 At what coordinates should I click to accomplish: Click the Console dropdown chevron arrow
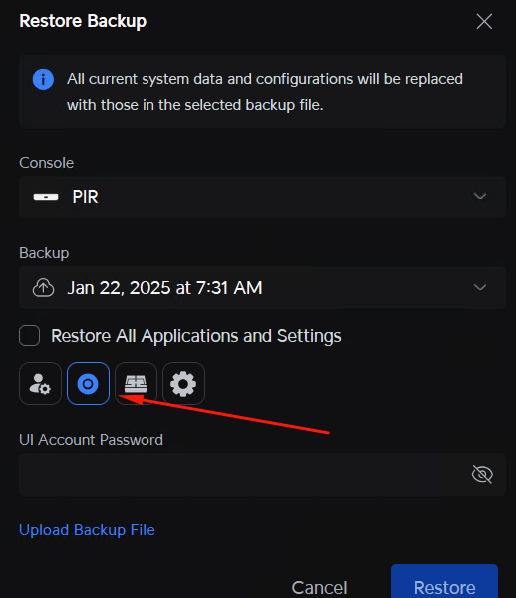[x=479, y=196]
